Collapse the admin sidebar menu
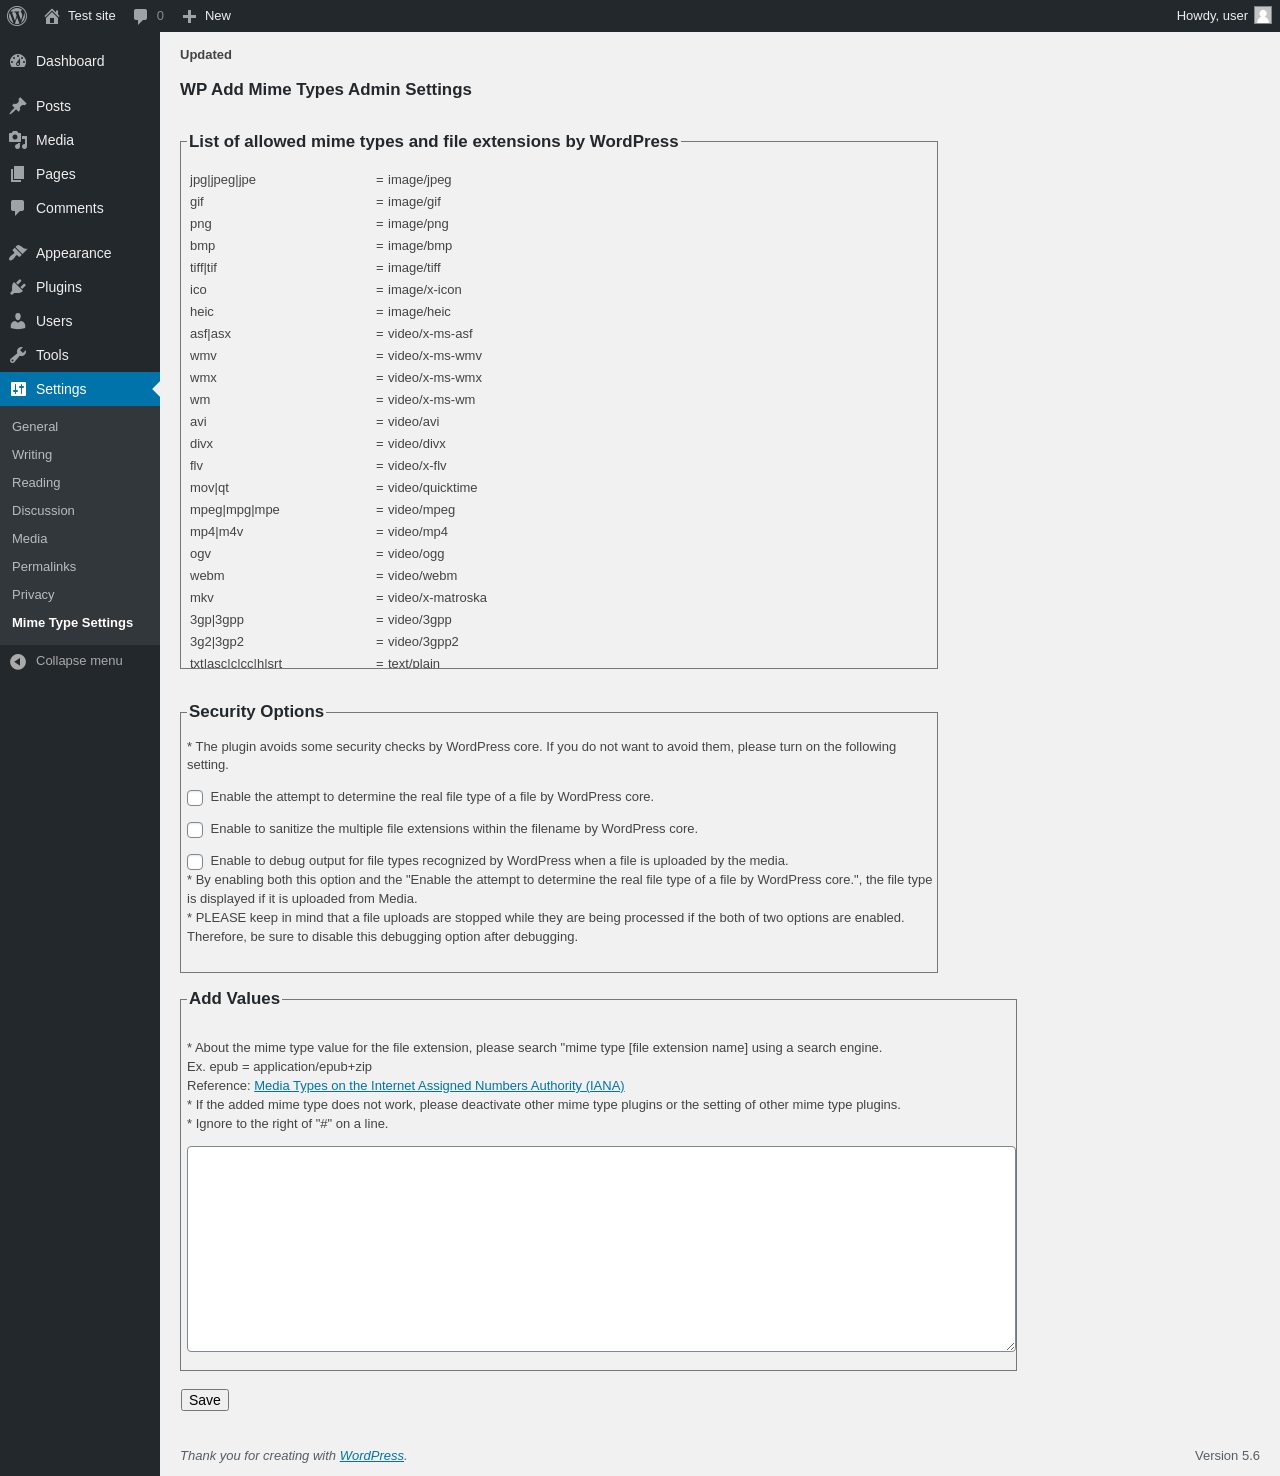Viewport: 1280px width, 1476px height. [80, 661]
